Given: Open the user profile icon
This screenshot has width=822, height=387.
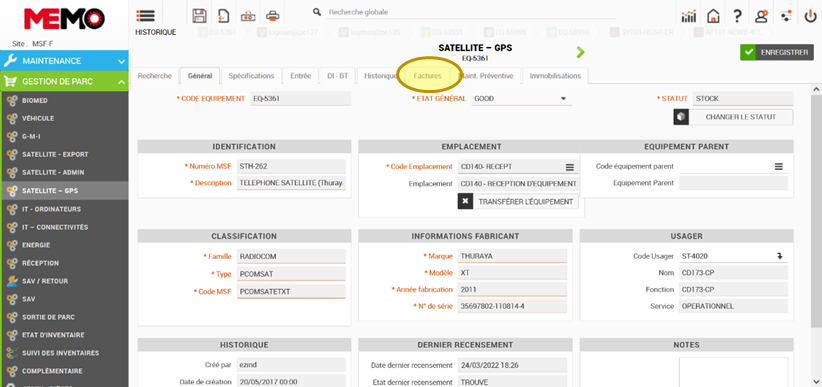Looking at the screenshot, I should click(x=761, y=16).
